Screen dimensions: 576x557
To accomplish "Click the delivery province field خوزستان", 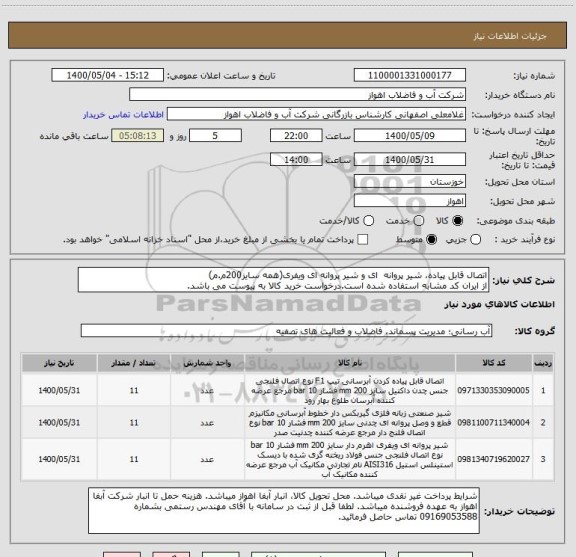I will click(x=410, y=182).
